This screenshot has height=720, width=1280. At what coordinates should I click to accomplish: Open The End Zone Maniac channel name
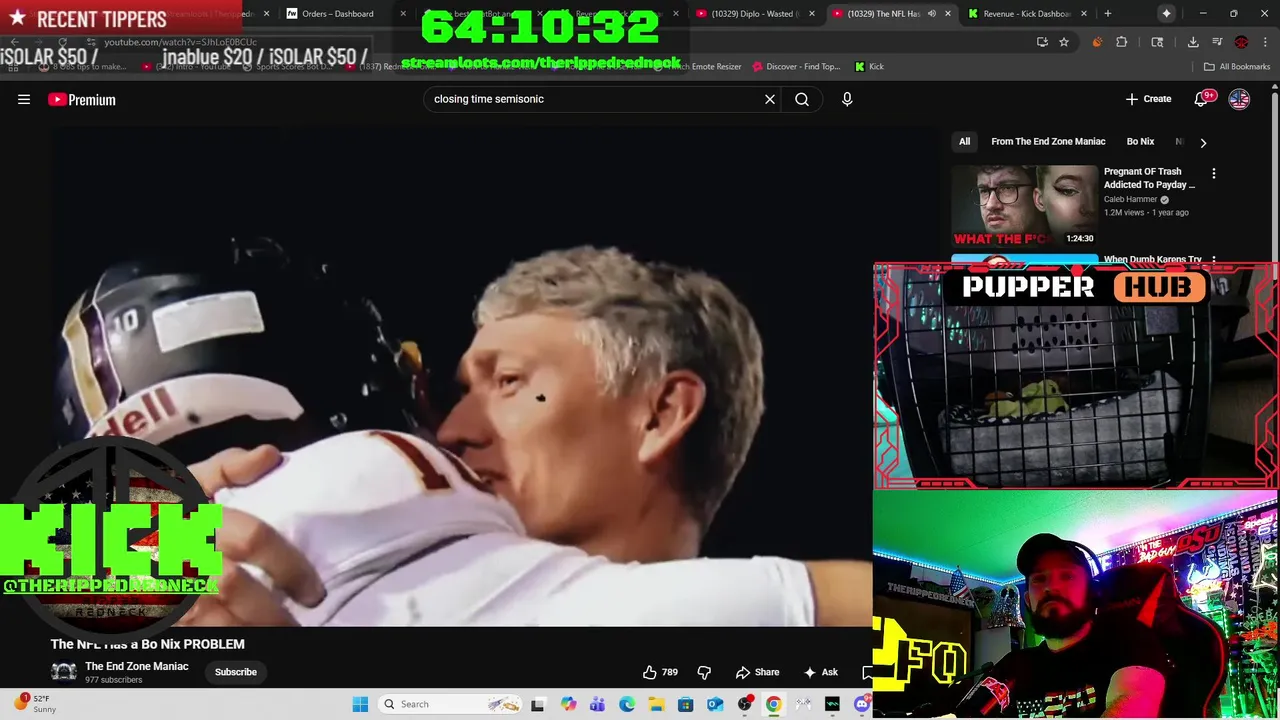tap(137, 666)
